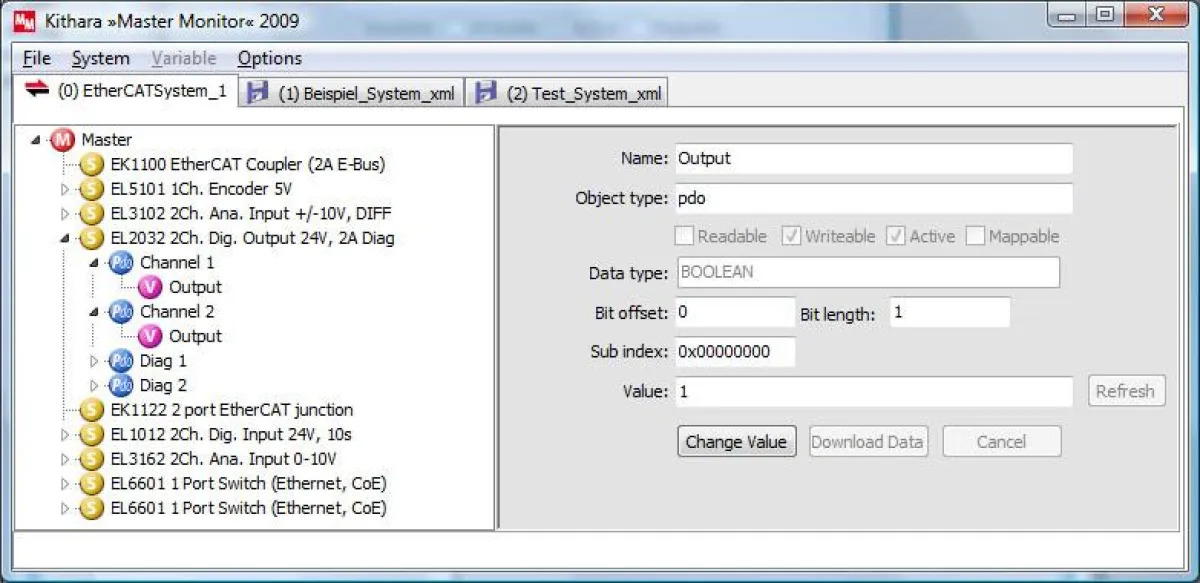This screenshot has height=583, width=1200.
Task: Click the EL3162 Ana. Input slave icon
Action: coord(92,459)
